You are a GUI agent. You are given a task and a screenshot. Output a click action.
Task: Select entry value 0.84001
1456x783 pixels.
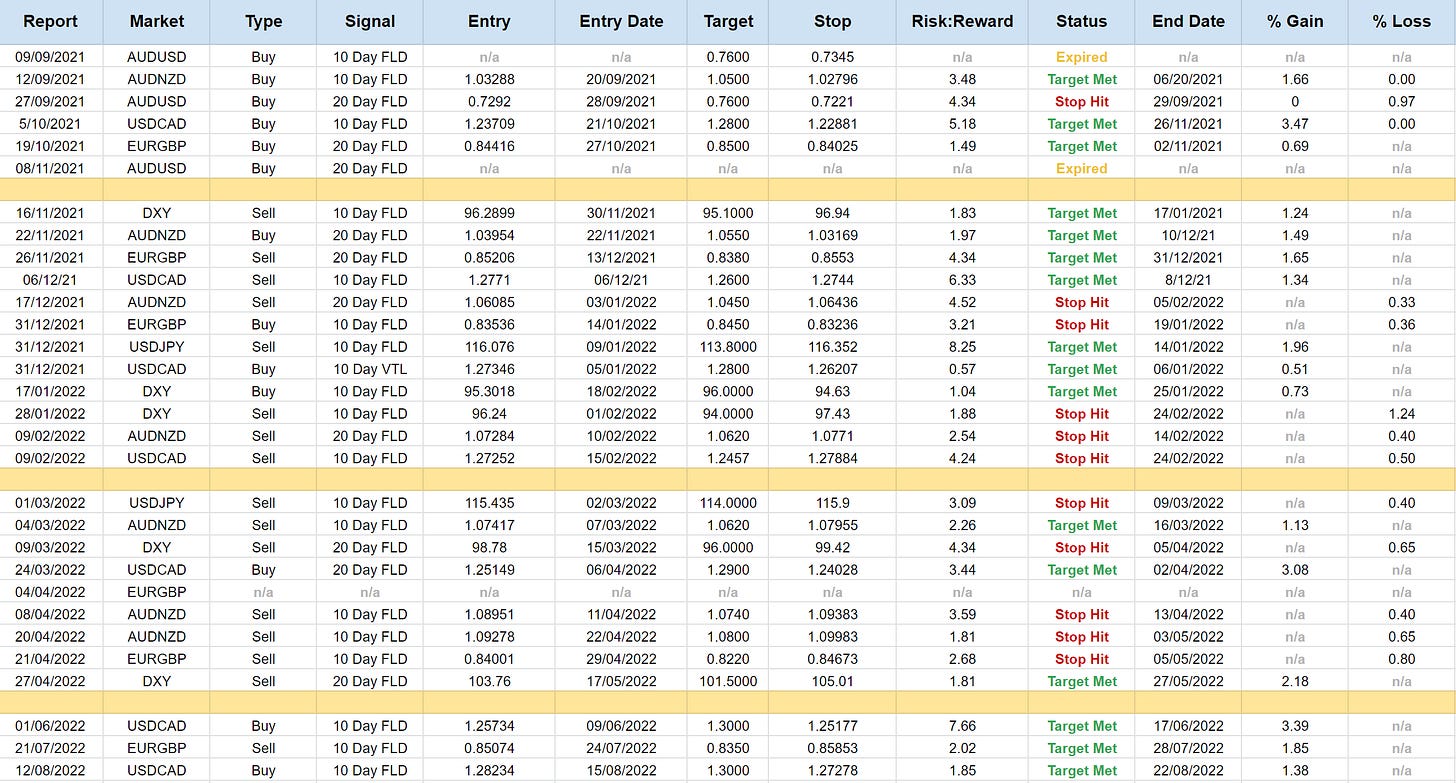tap(489, 659)
